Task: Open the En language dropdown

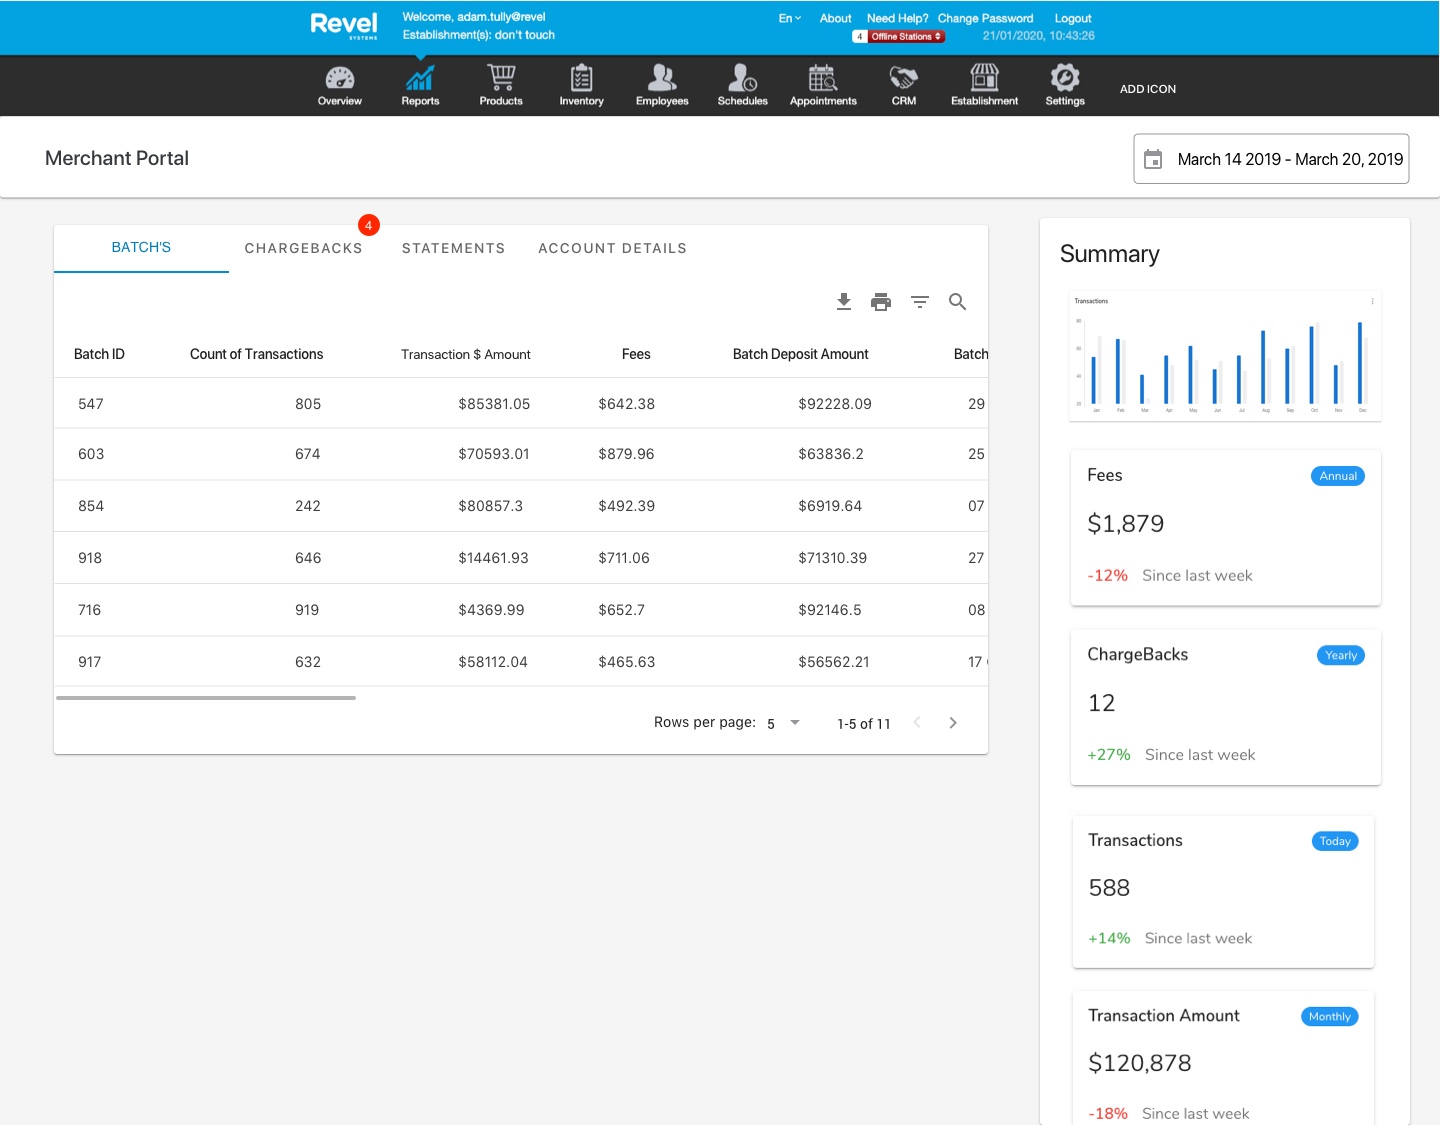Action: [x=789, y=18]
